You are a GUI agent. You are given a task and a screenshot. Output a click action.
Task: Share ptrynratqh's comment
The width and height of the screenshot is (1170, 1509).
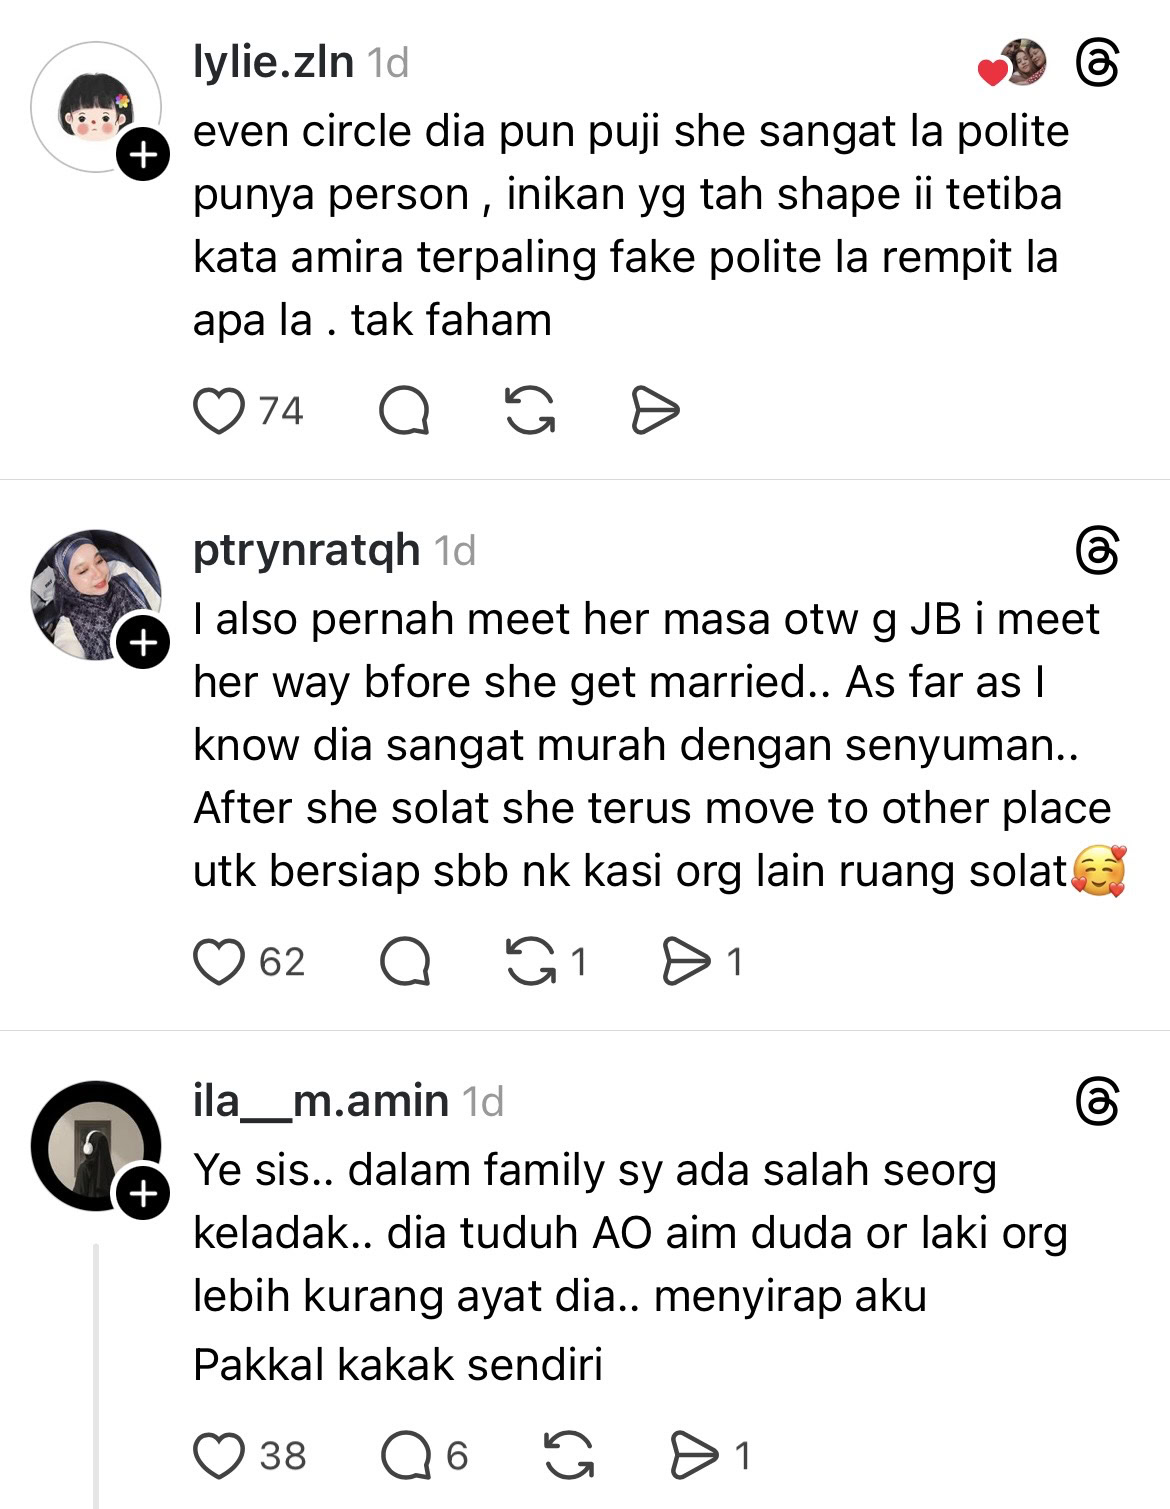tap(687, 962)
